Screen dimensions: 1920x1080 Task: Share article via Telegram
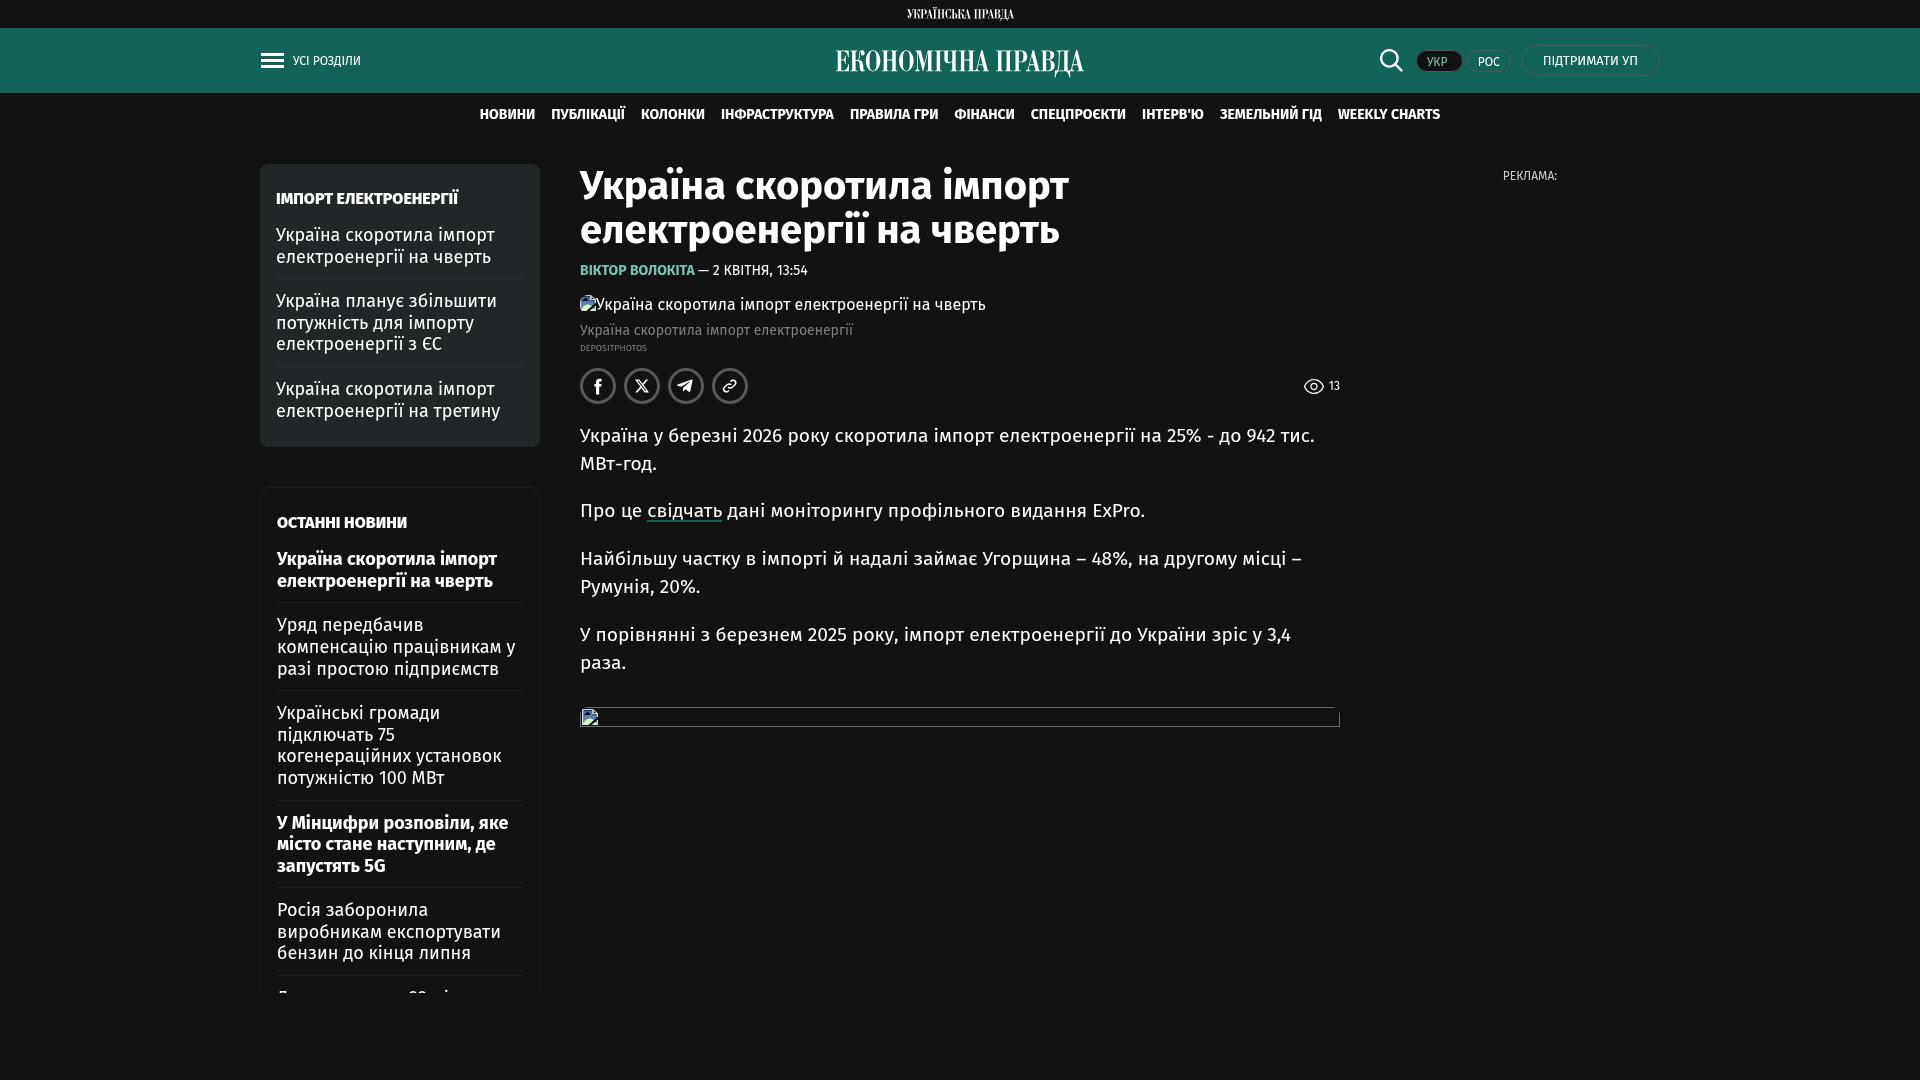(x=686, y=386)
